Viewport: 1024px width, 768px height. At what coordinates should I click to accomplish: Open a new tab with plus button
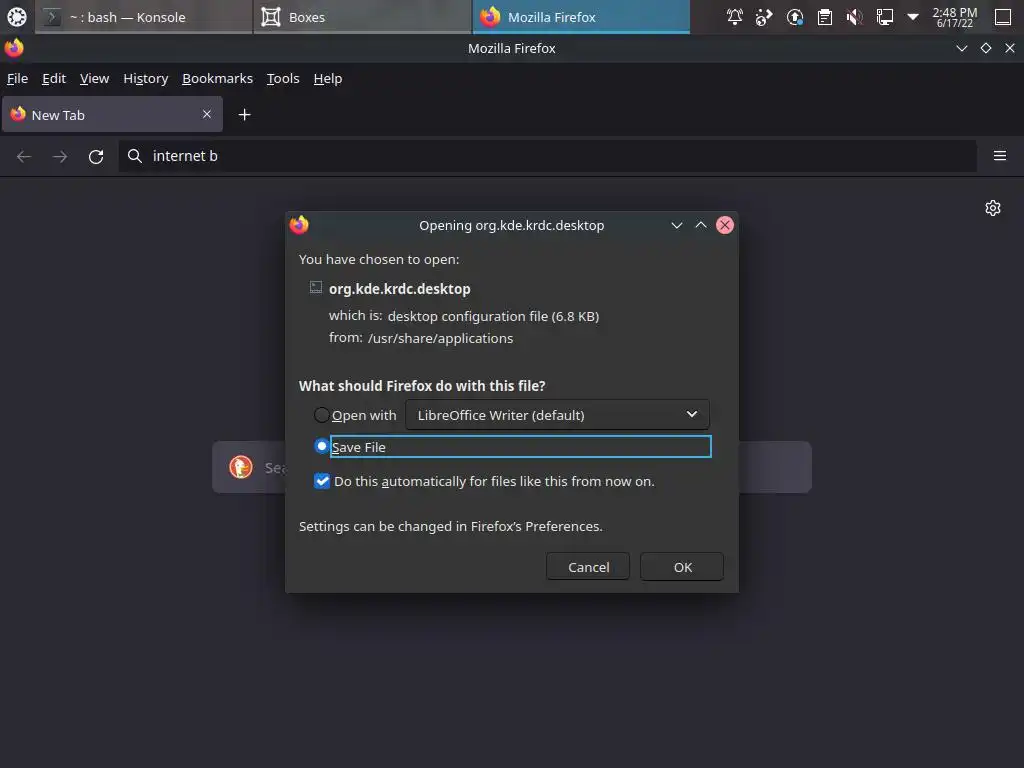click(x=244, y=115)
